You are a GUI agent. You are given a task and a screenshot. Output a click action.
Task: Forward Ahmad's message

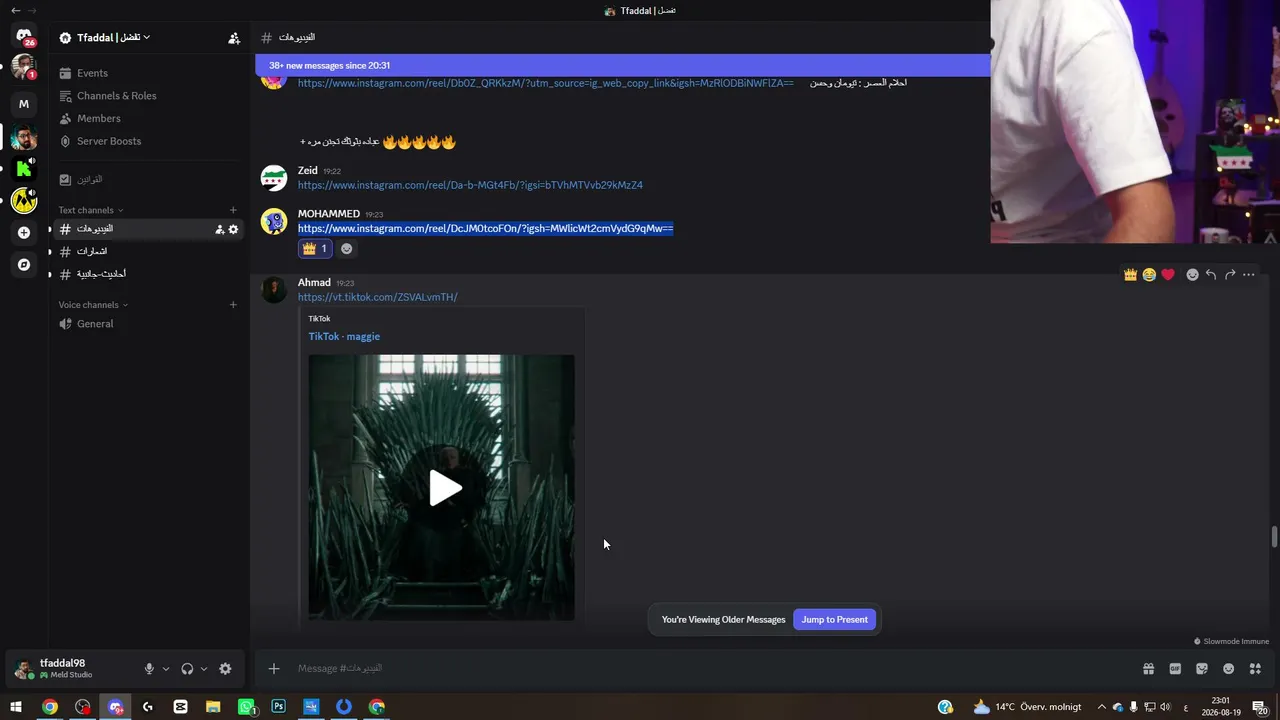[1230, 275]
